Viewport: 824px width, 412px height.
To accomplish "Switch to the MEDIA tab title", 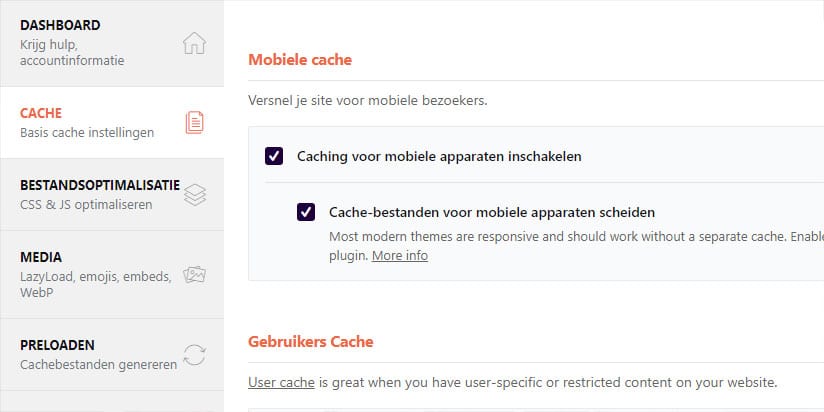I will point(41,257).
